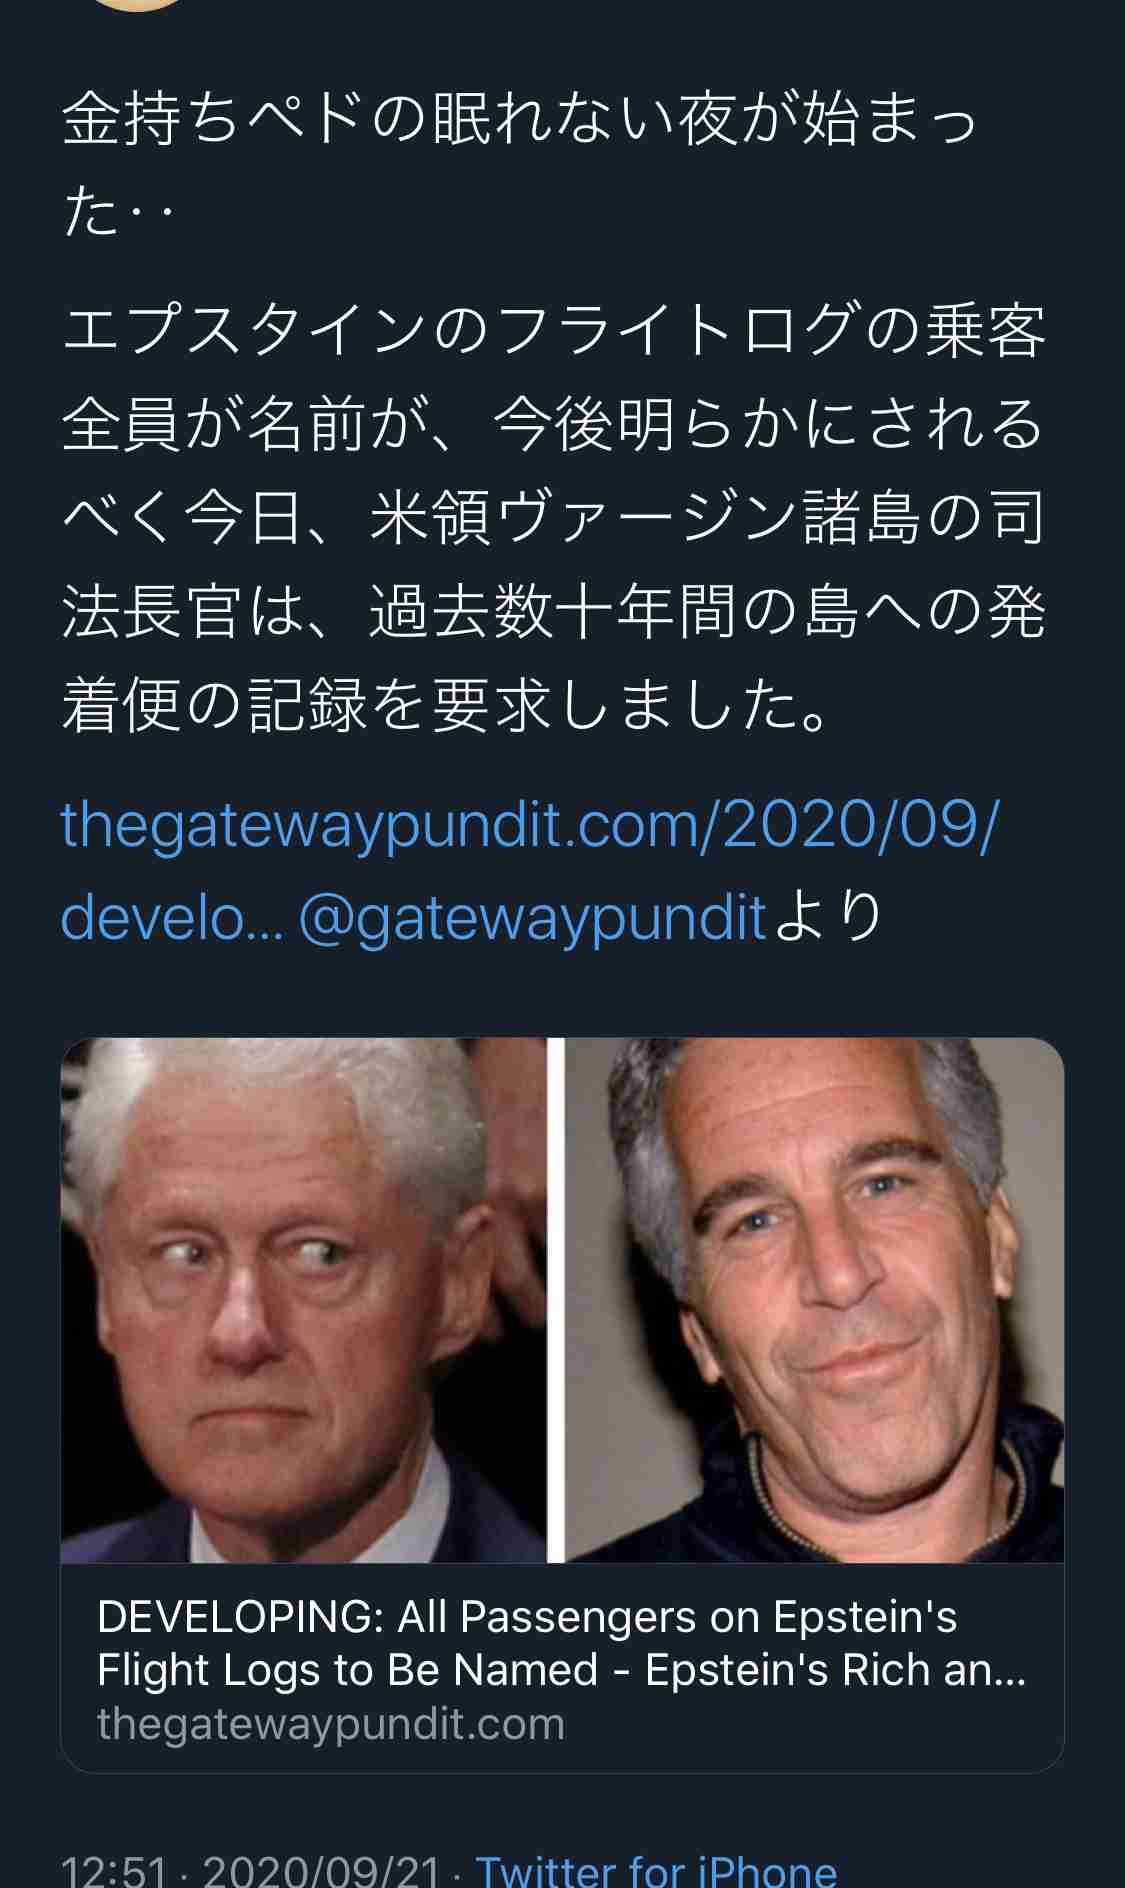Tap headline line "Flight Logs to Be Named"
The width and height of the screenshot is (1125, 1888).
tap(348, 1670)
